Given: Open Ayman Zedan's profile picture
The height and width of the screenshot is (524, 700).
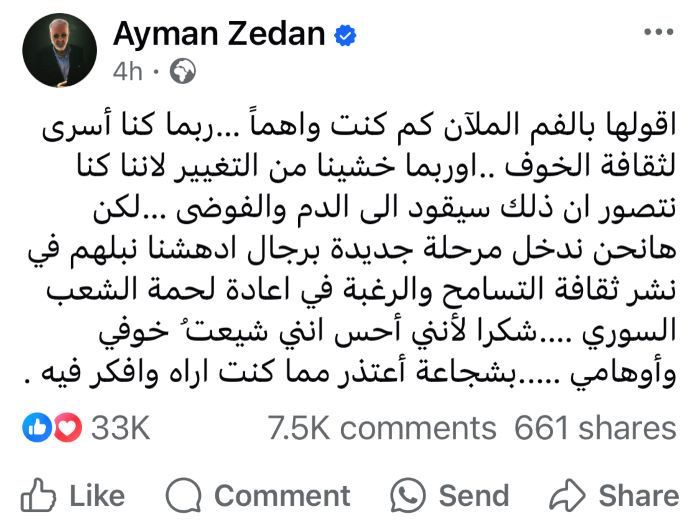Looking at the screenshot, I should click(x=59, y=50).
